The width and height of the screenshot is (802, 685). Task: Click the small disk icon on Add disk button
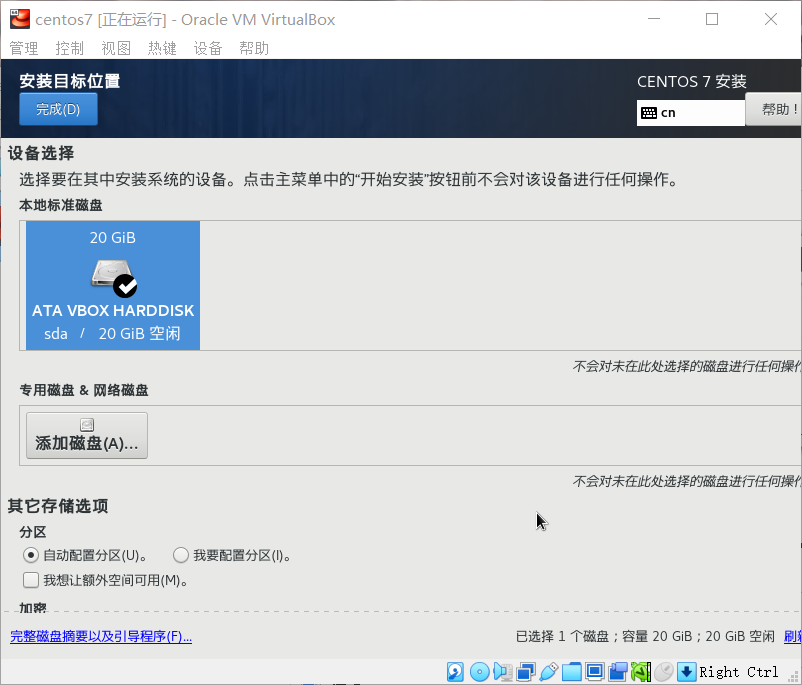[87, 425]
